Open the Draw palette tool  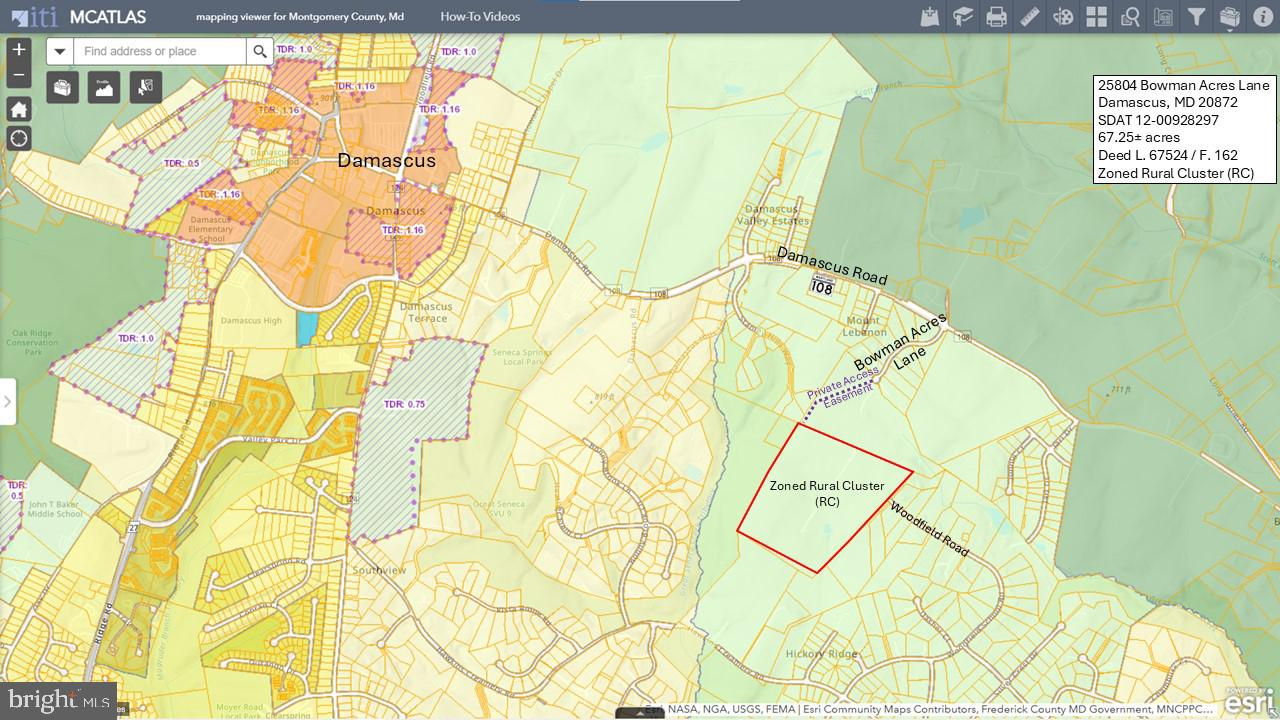(x=1063, y=17)
